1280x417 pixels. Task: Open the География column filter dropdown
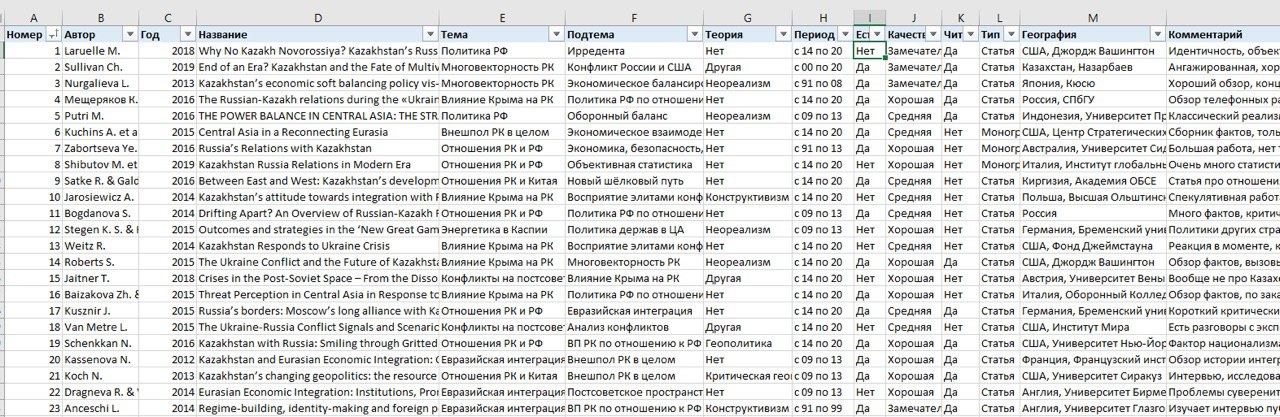click(1158, 34)
